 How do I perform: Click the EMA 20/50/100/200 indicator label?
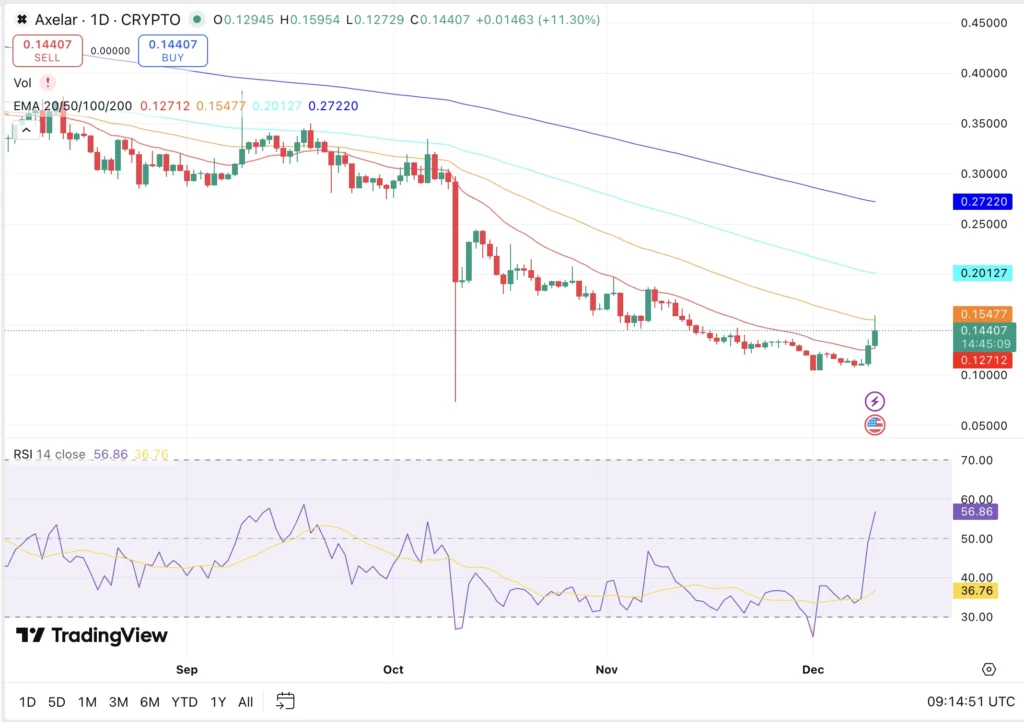72,106
